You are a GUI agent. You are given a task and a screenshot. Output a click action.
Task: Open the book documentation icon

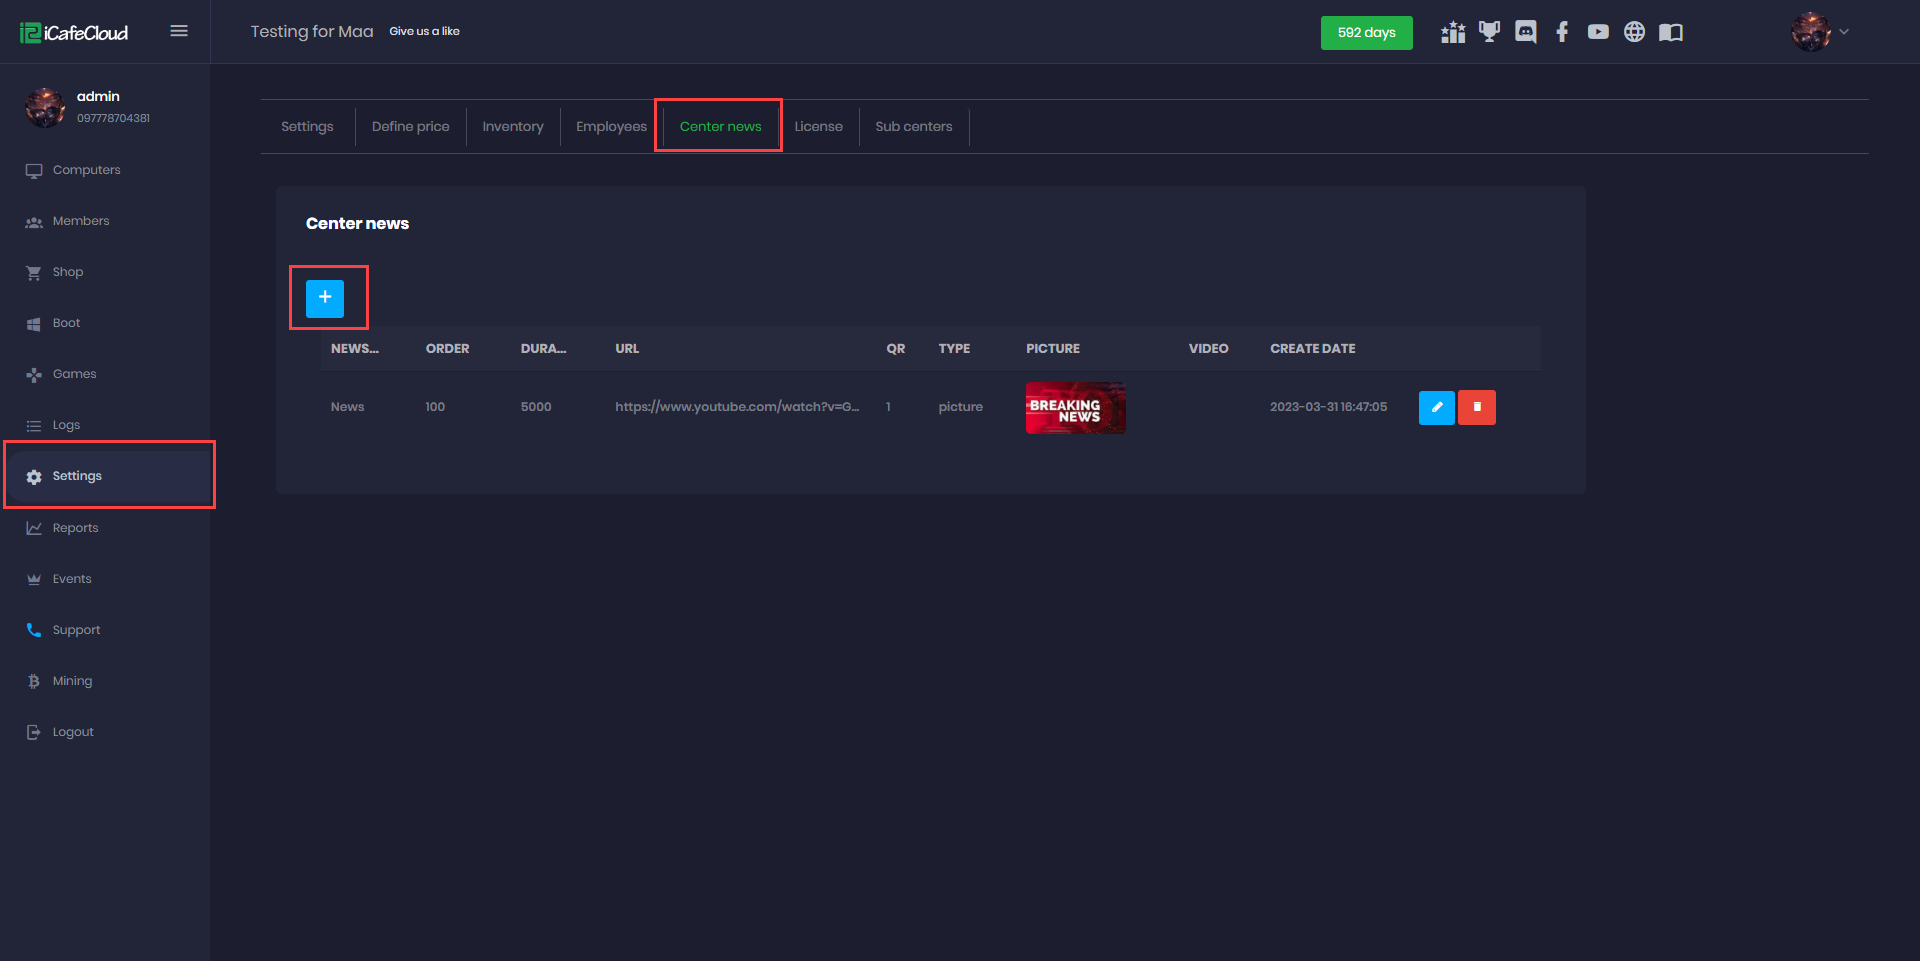click(1670, 32)
